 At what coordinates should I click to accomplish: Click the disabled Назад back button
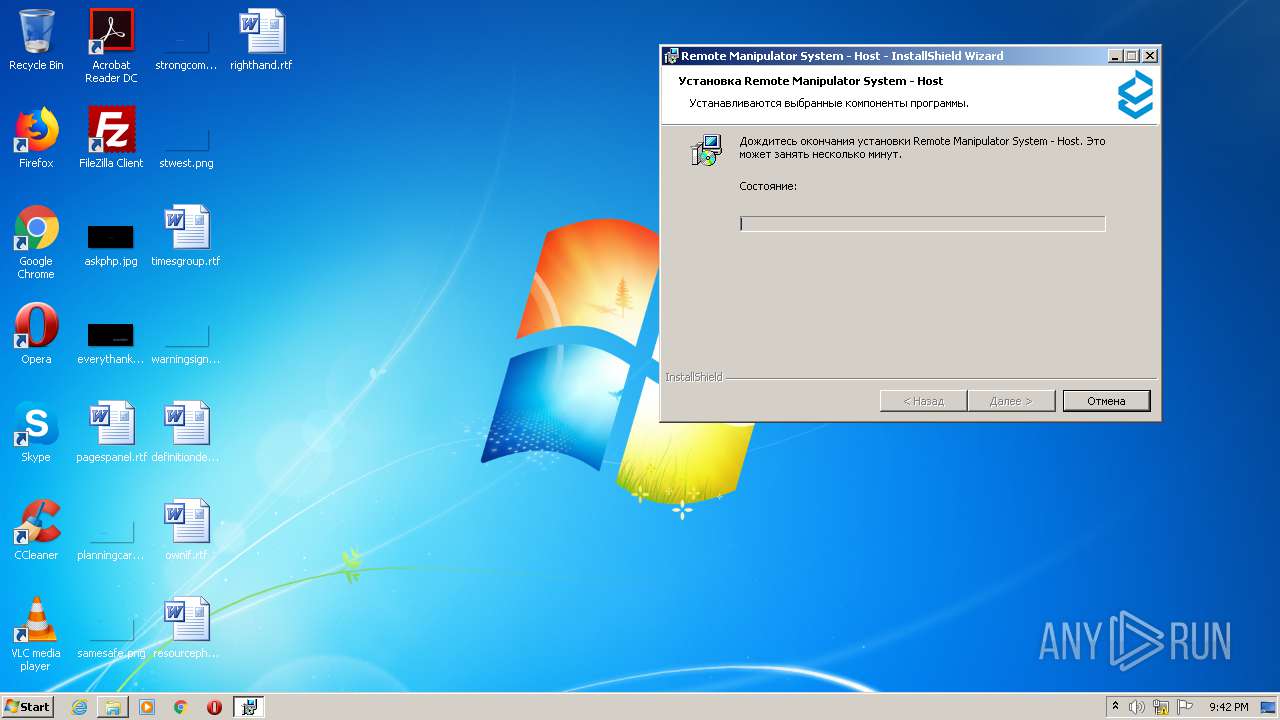pos(923,401)
